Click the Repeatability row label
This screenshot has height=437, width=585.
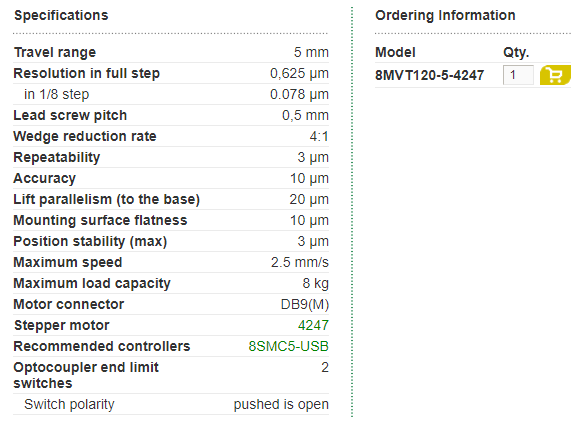click(x=57, y=157)
